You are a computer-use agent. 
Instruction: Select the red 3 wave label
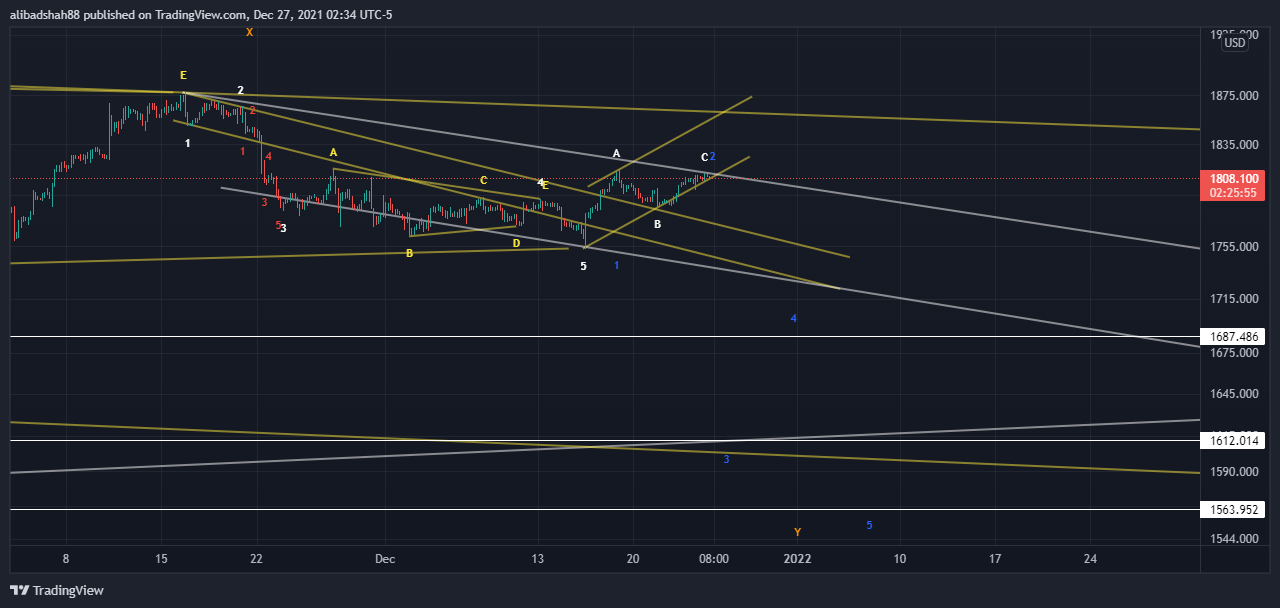click(264, 202)
